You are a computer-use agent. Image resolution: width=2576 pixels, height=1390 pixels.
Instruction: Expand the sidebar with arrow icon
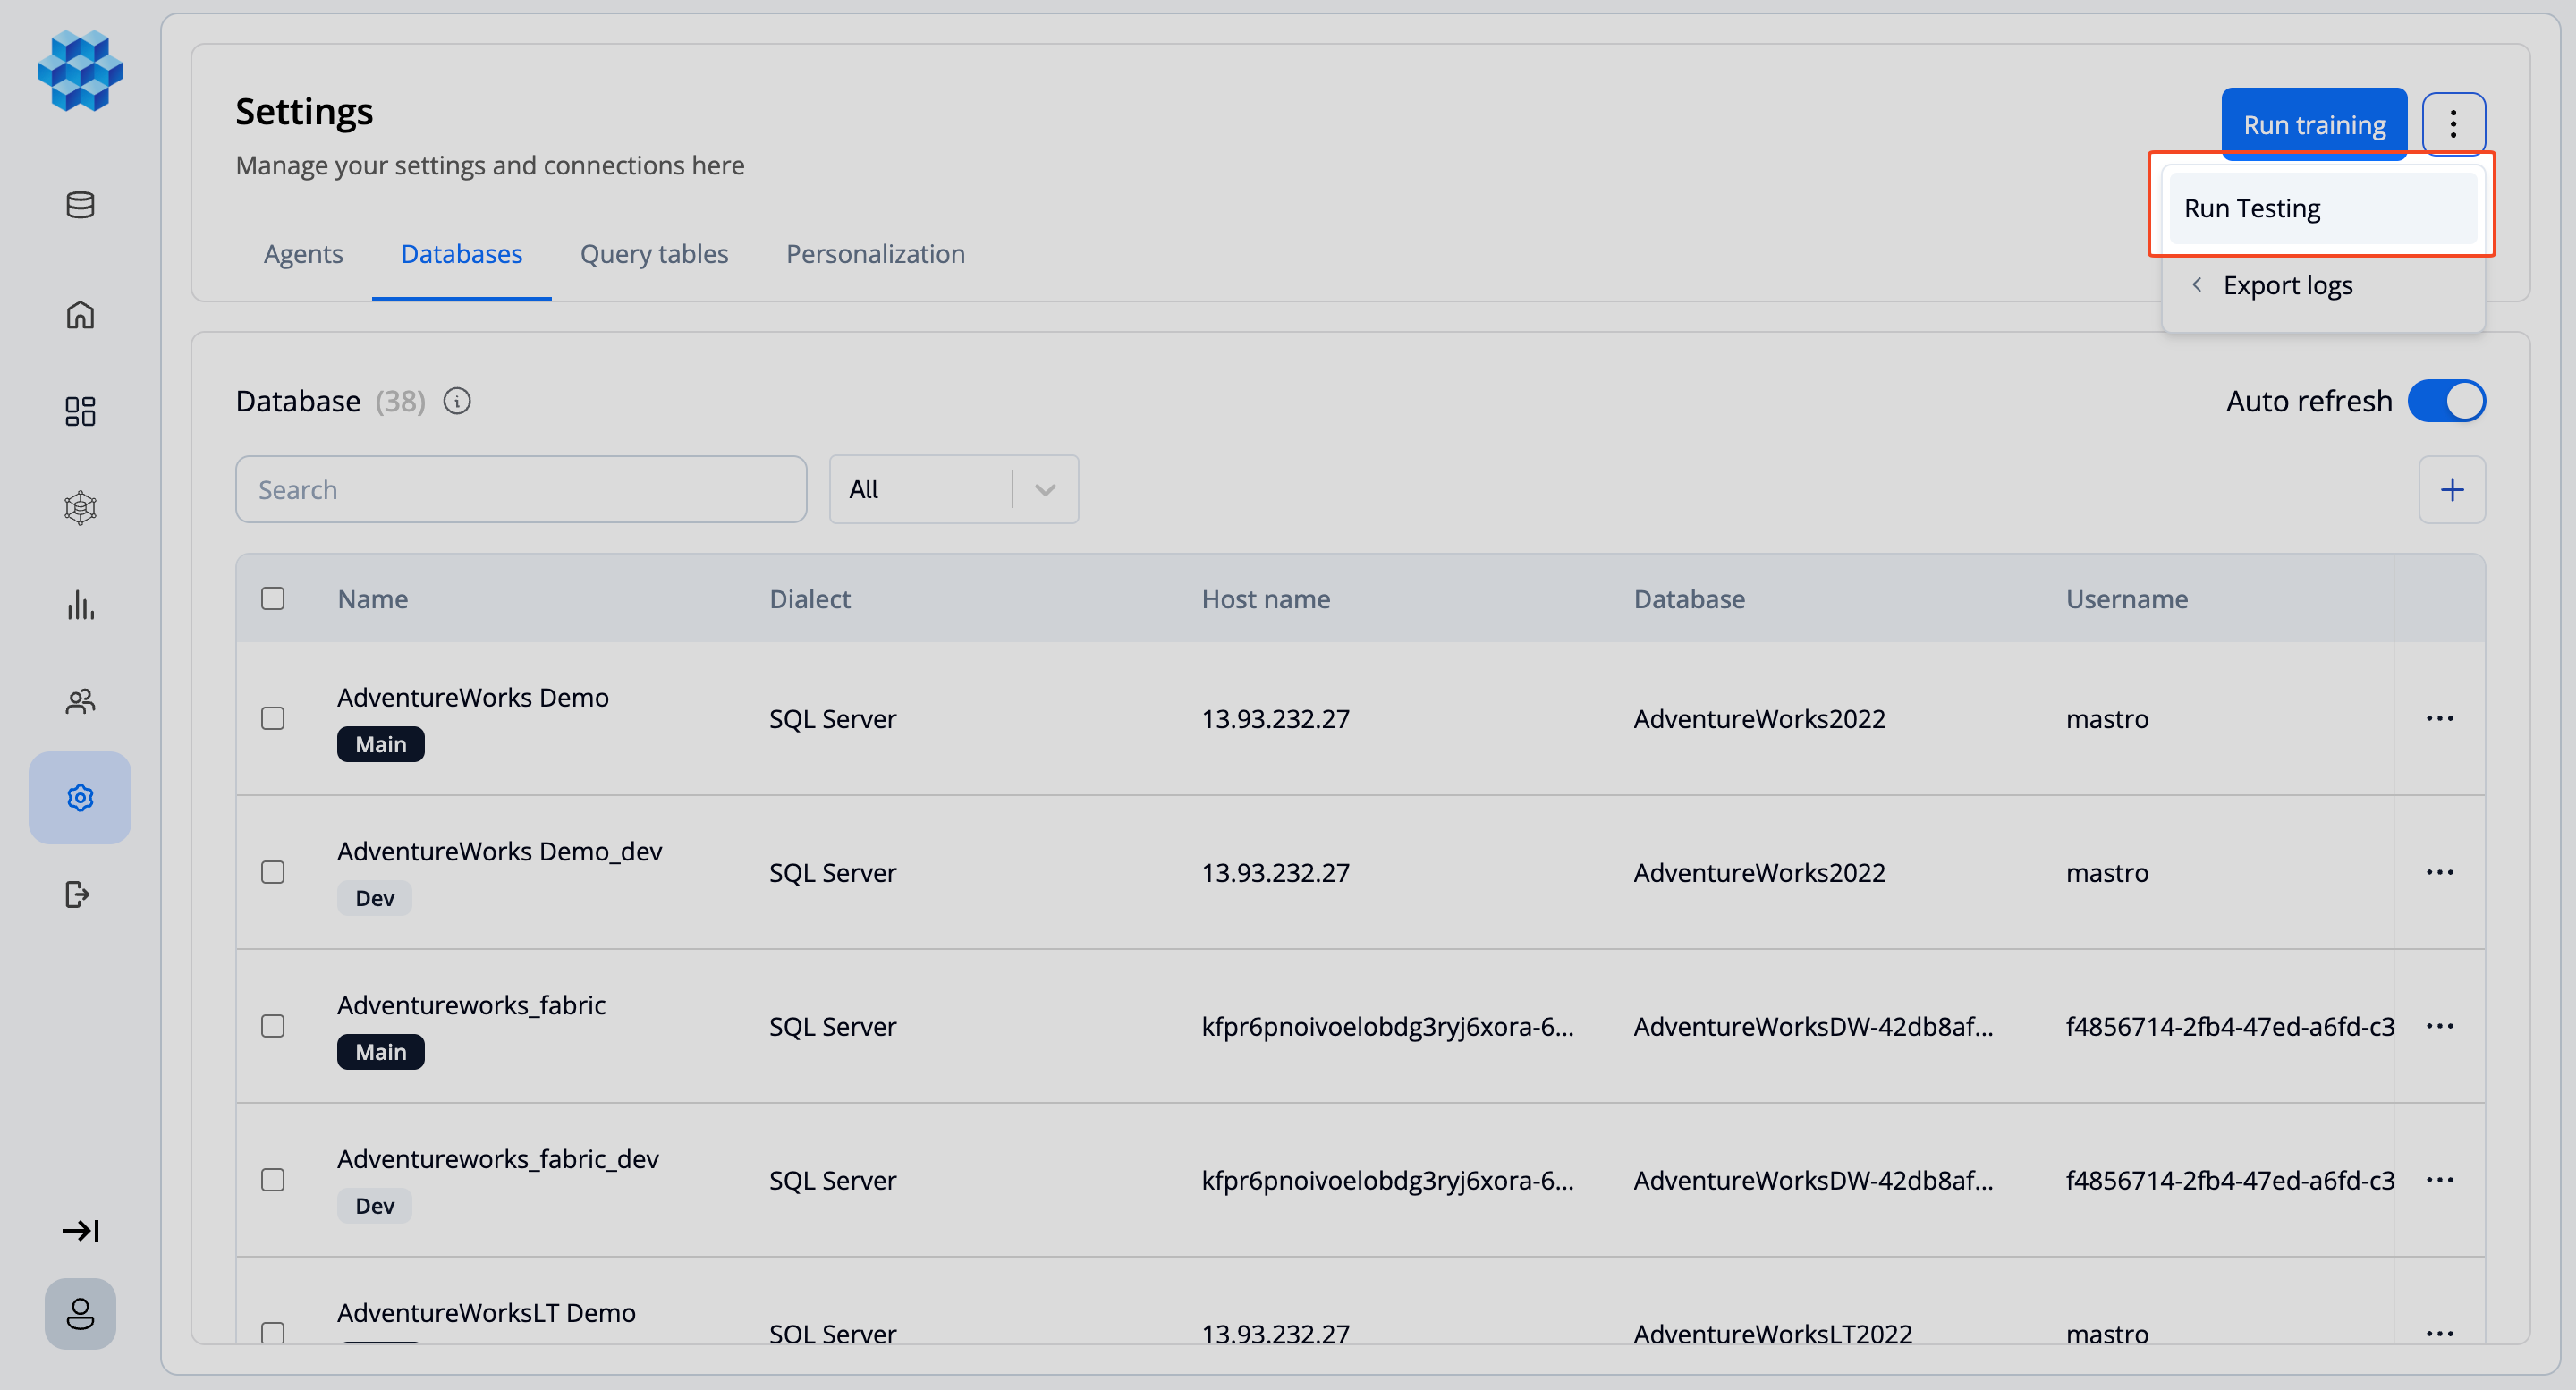point(80,1230)
